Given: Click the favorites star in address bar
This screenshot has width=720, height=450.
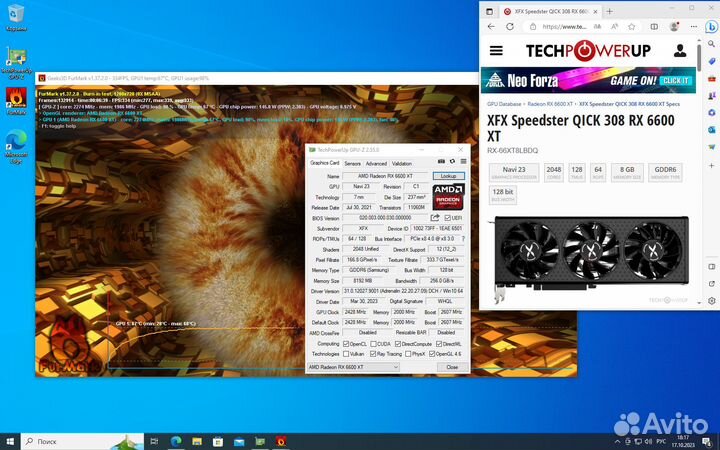Looking at the screenshot, I should pos(632,27).
